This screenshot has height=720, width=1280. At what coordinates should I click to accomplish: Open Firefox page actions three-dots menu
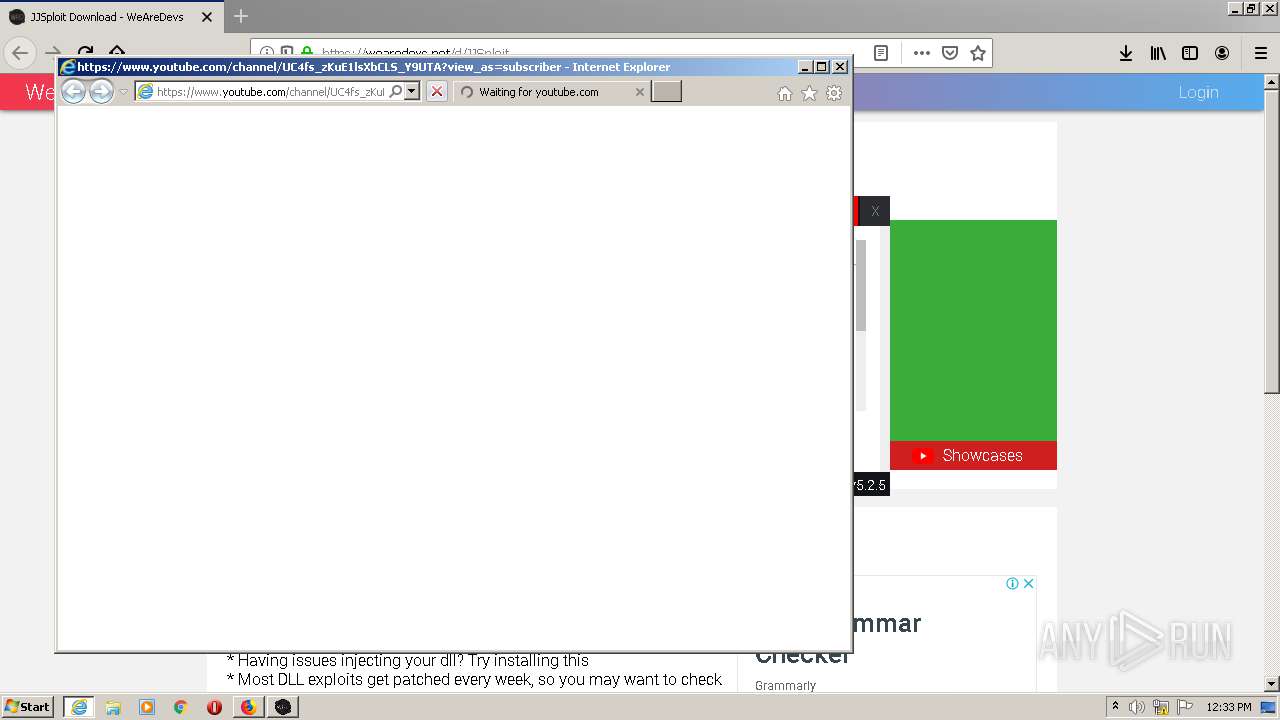point(922,53)
